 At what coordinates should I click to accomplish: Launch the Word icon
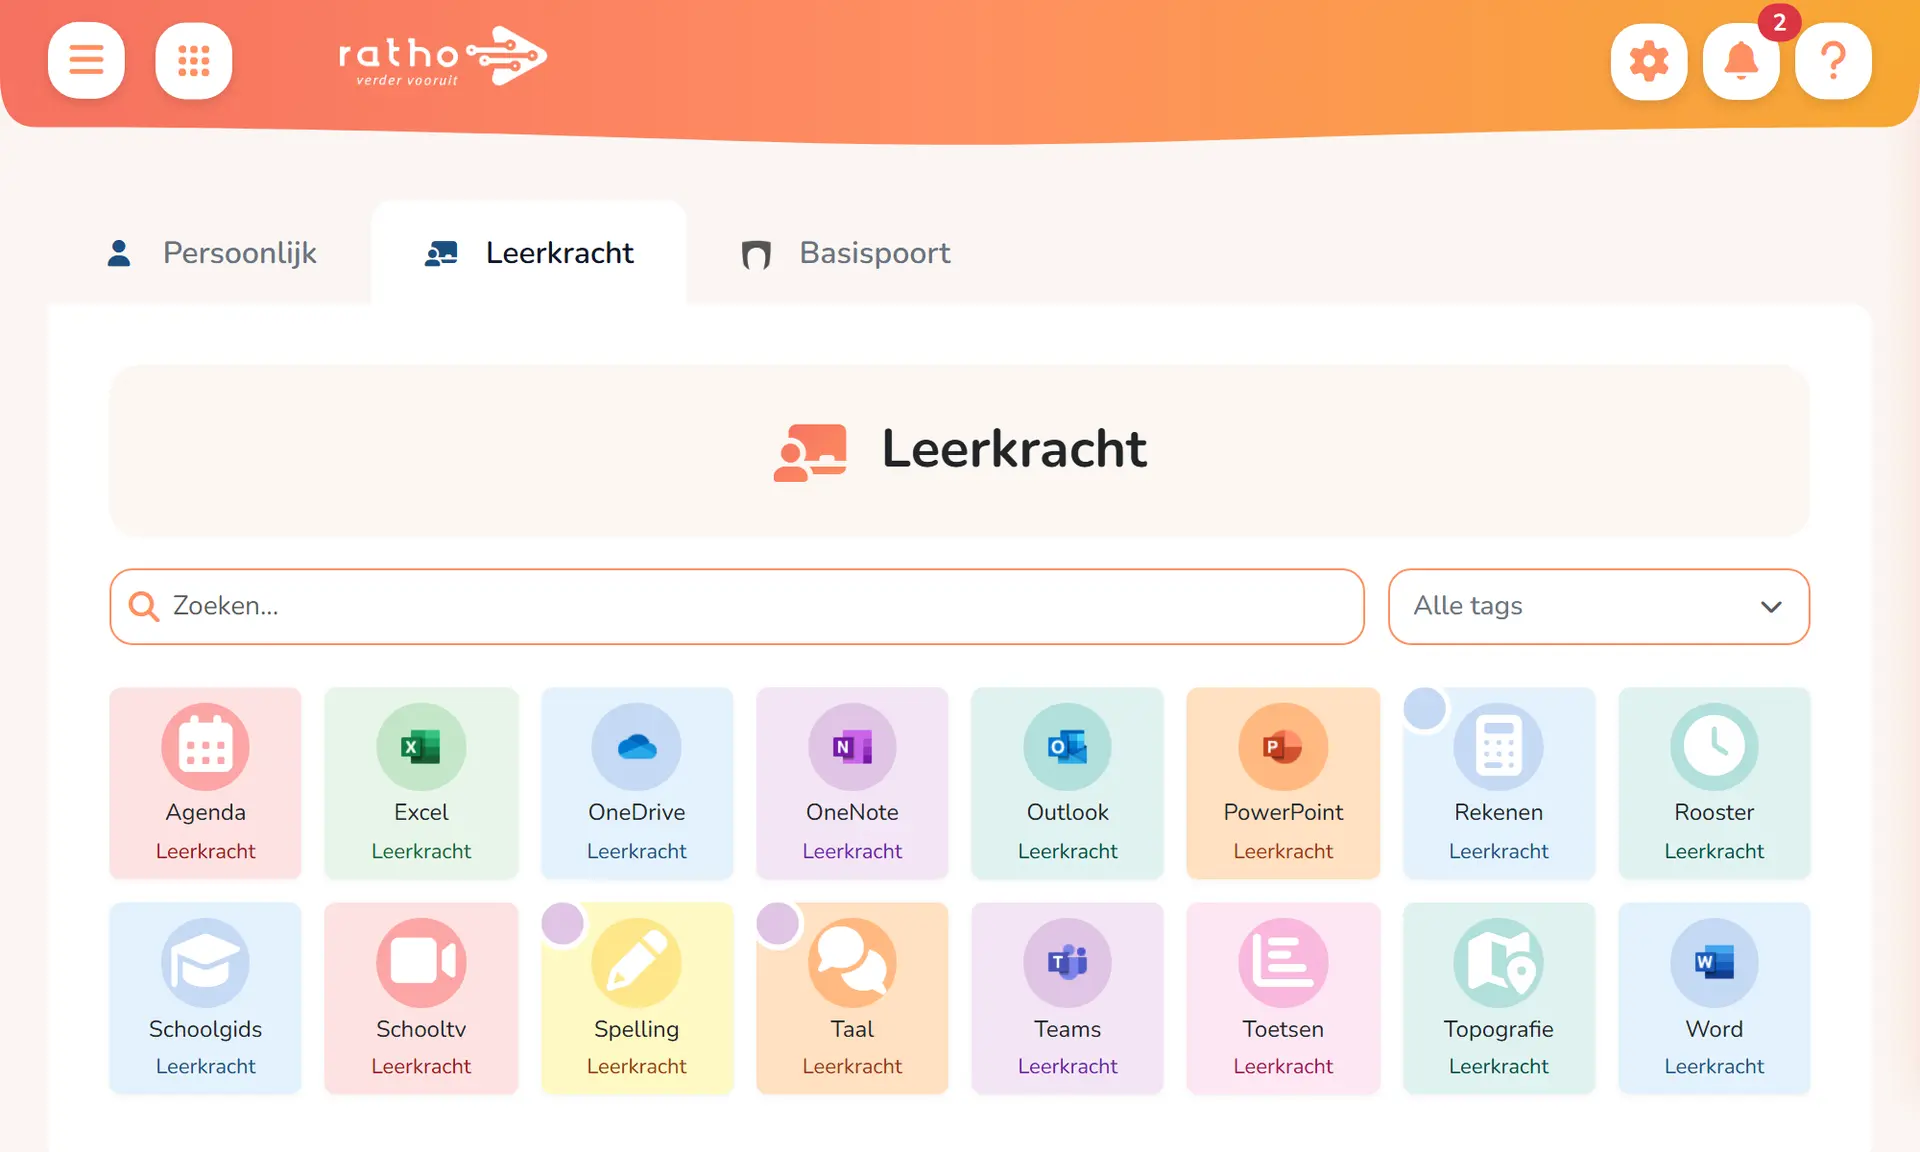click(x=1714, y=963)
